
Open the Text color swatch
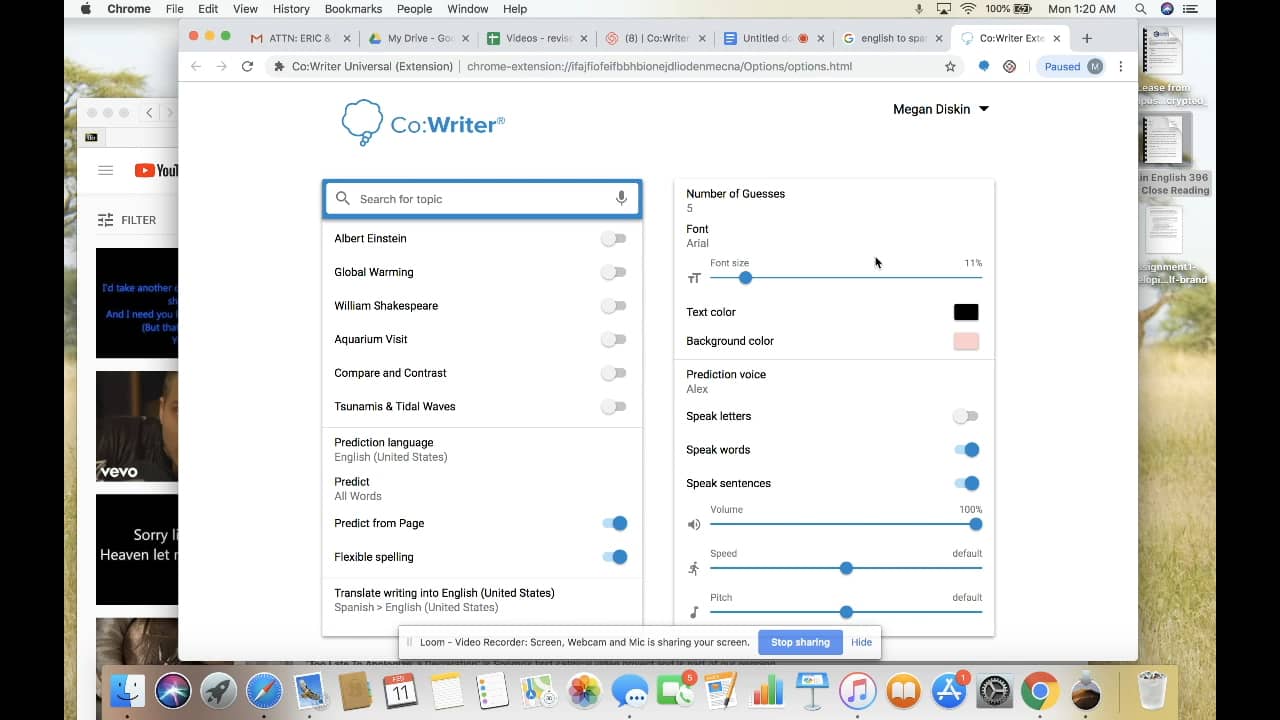(966, 312)
